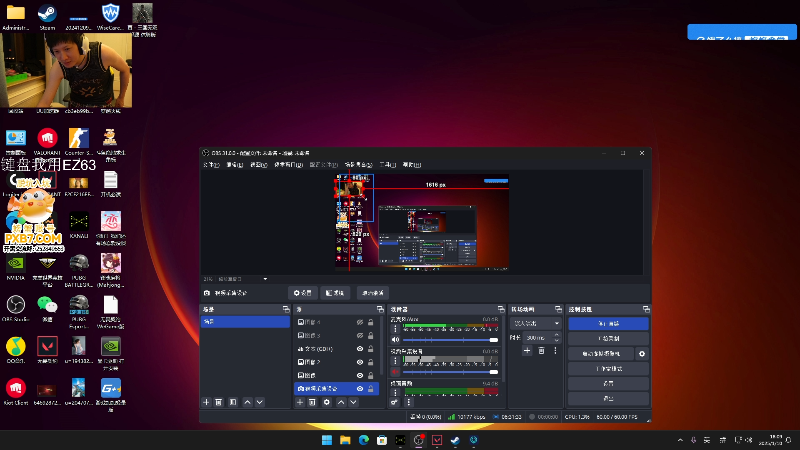Image resolution: width=800 pixels, height=450 pixels.
Task: Mute the Mic/Aux speaker icon
Action: [395, 340]
